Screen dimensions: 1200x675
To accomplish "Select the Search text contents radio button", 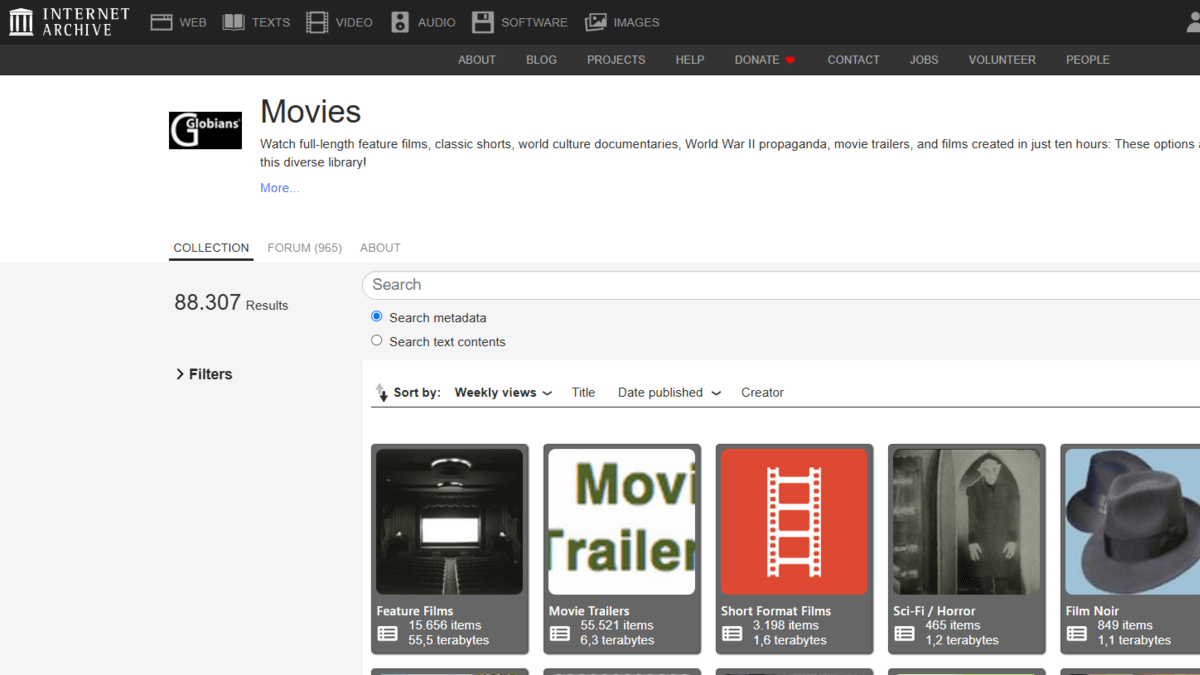I will point(377,341).
